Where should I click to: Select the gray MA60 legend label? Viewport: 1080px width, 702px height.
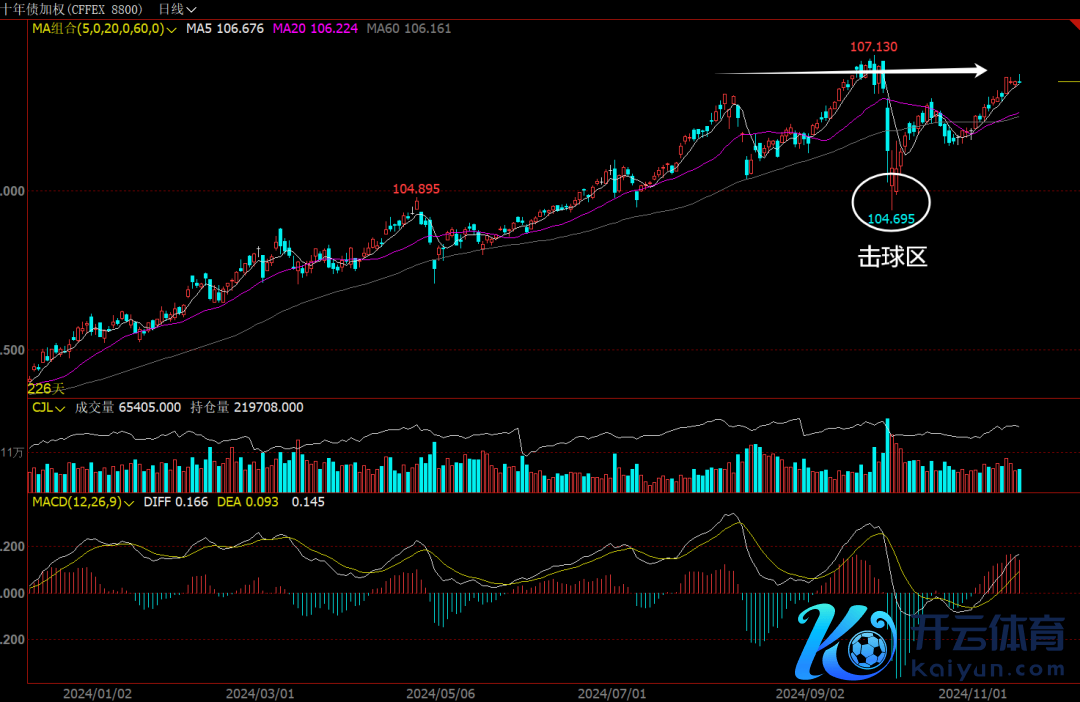tap(408, 29)
